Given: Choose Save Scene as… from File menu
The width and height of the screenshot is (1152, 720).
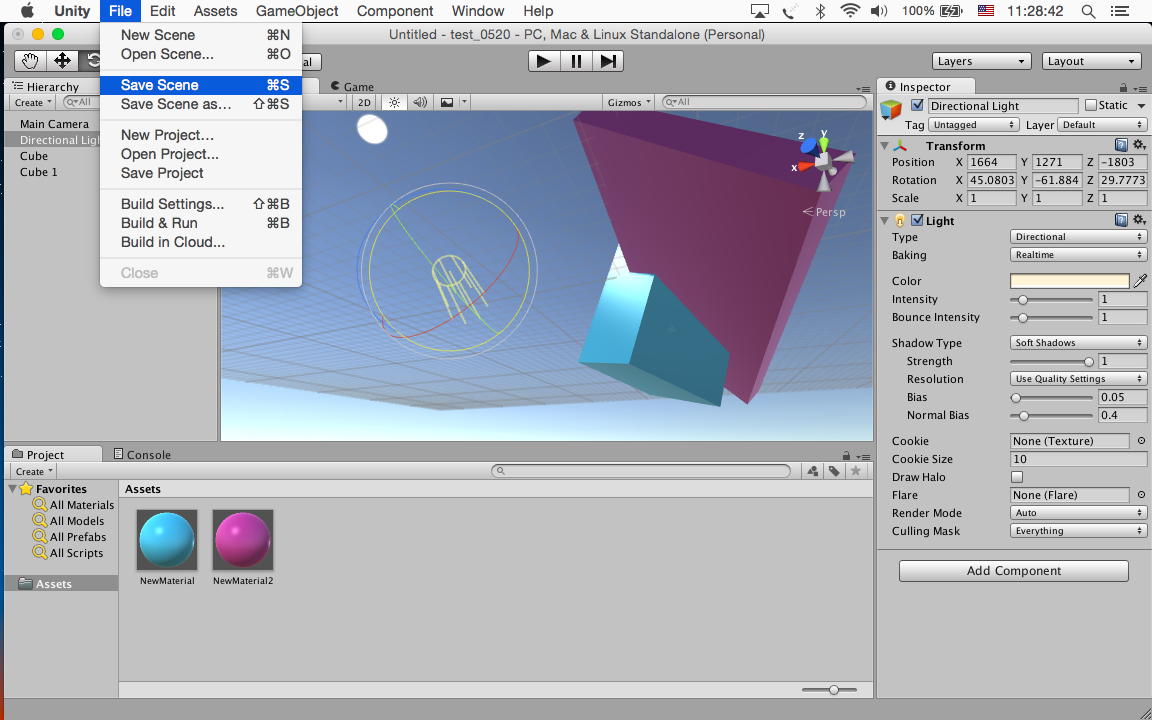Looking at the screenshot, I should coord(176,104).
